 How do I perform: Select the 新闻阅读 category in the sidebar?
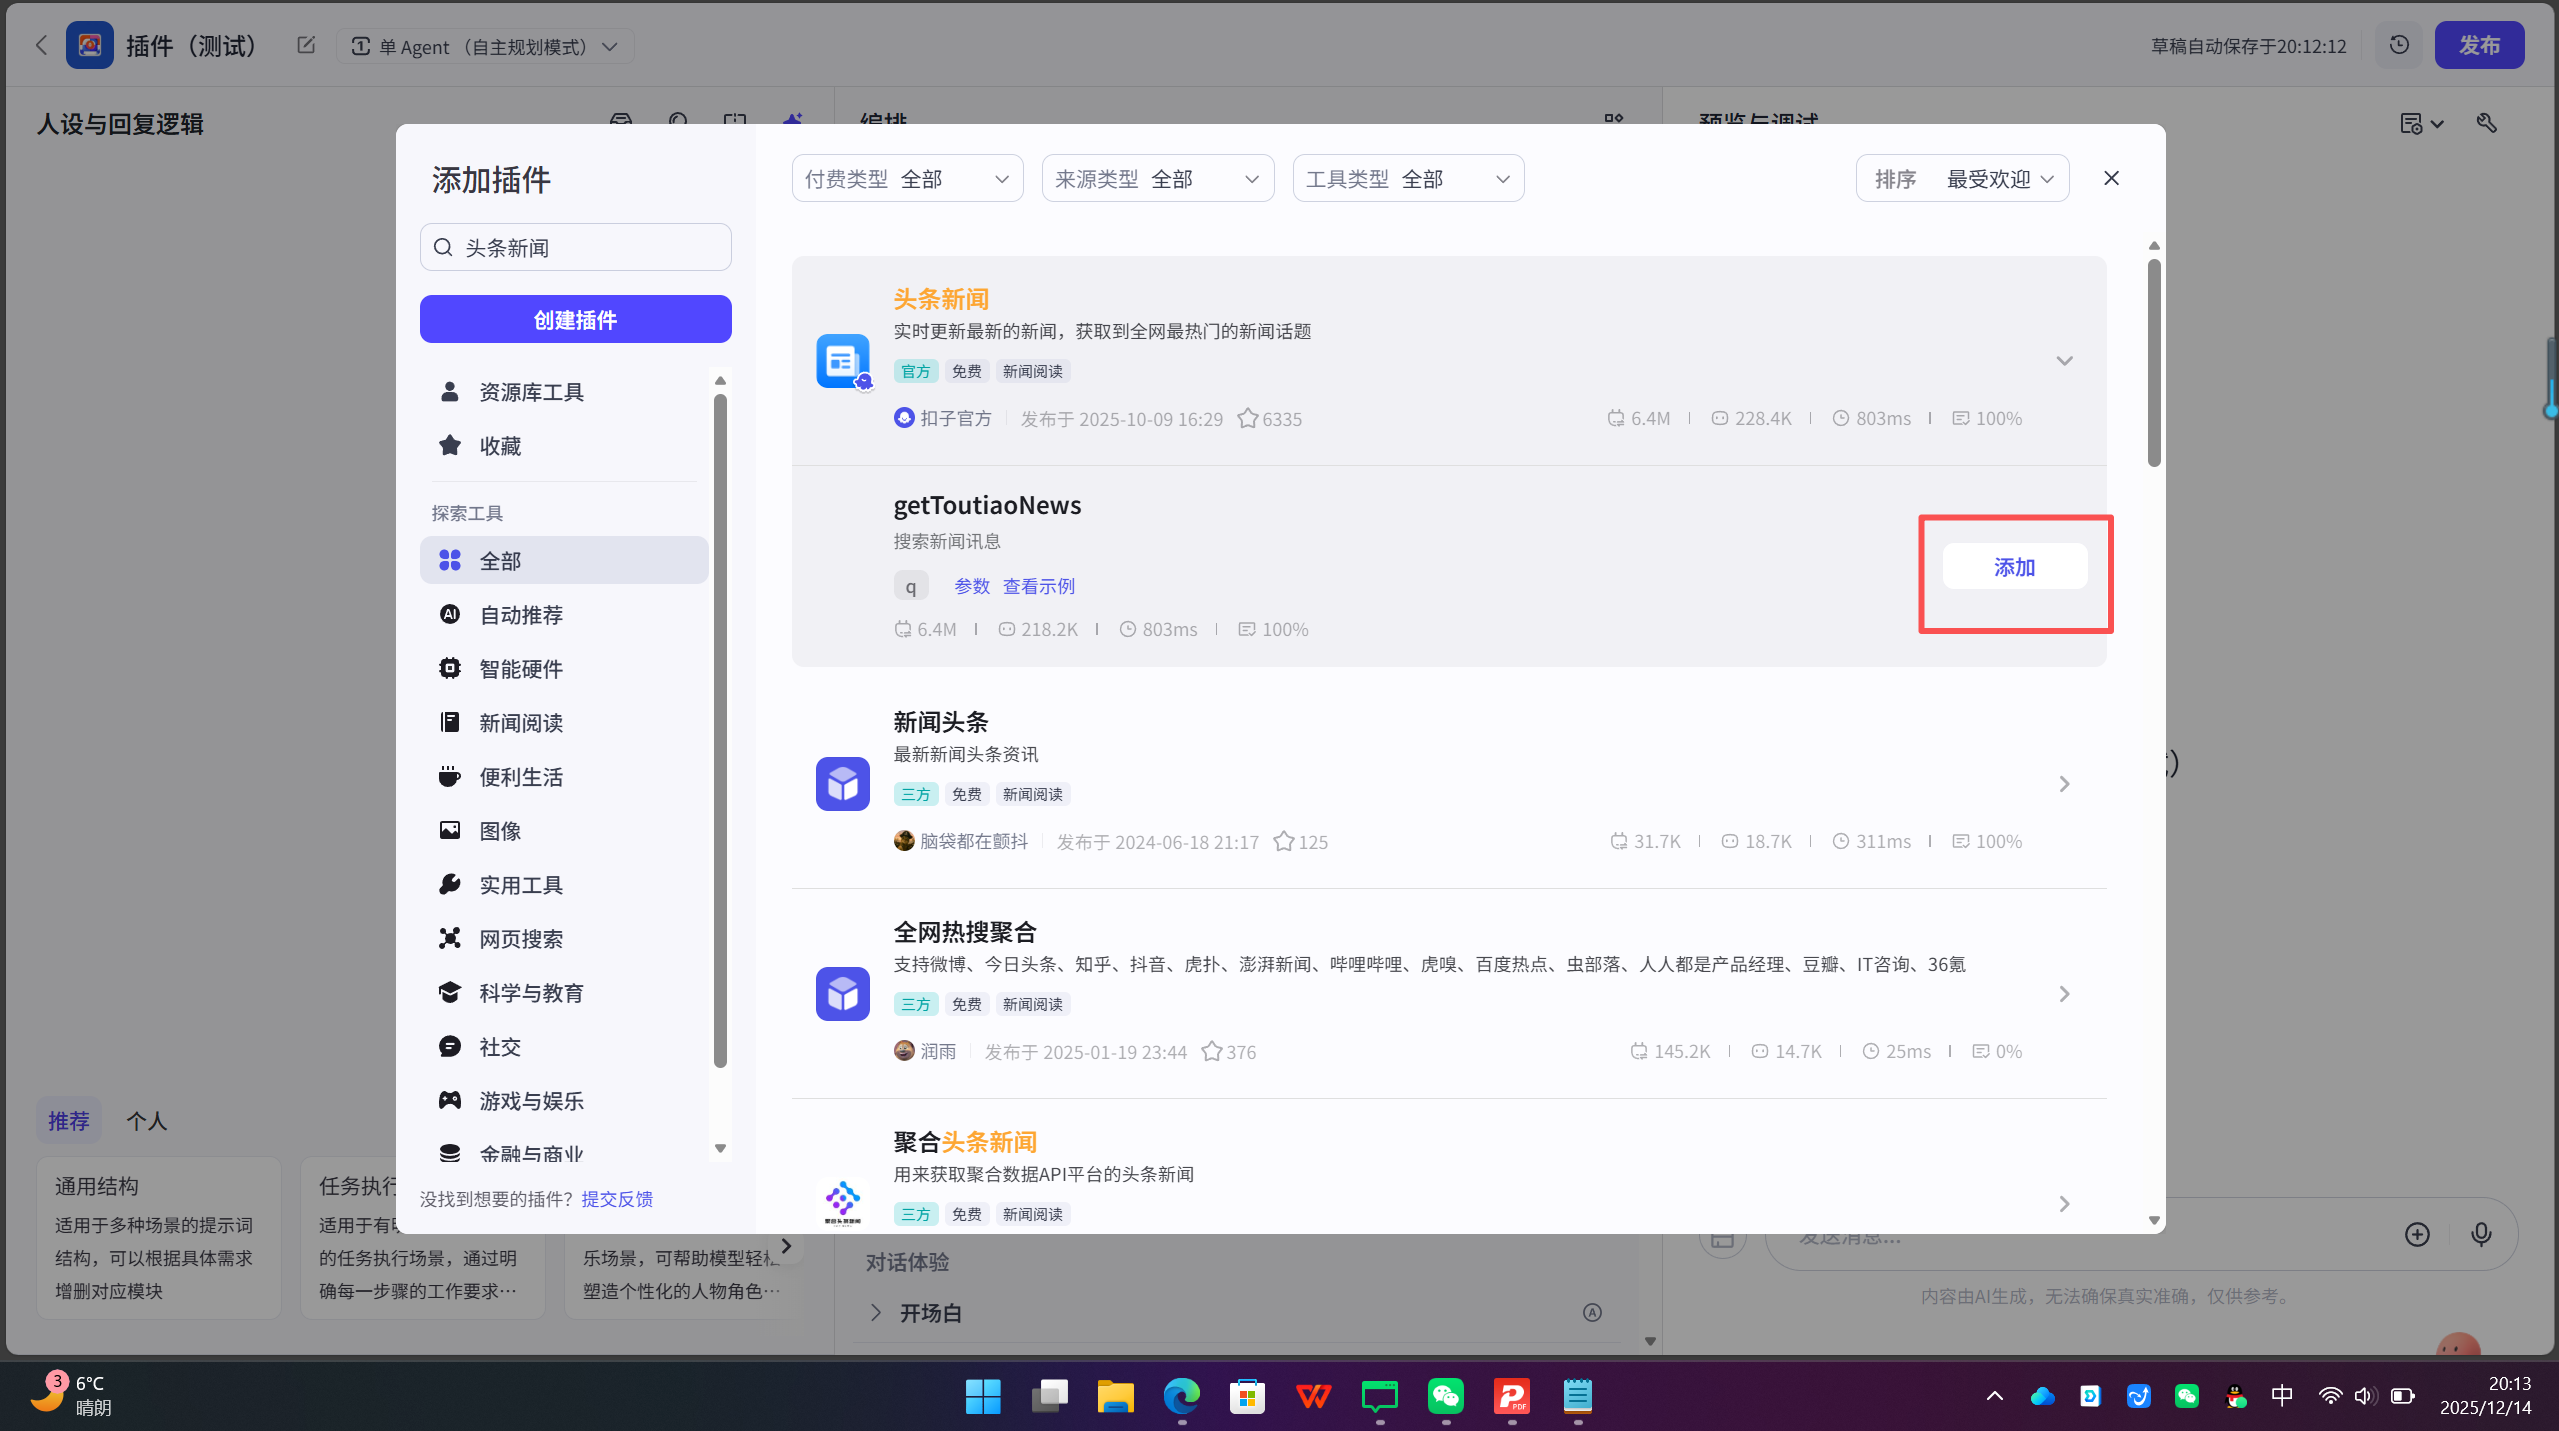[x=520, y=722]
